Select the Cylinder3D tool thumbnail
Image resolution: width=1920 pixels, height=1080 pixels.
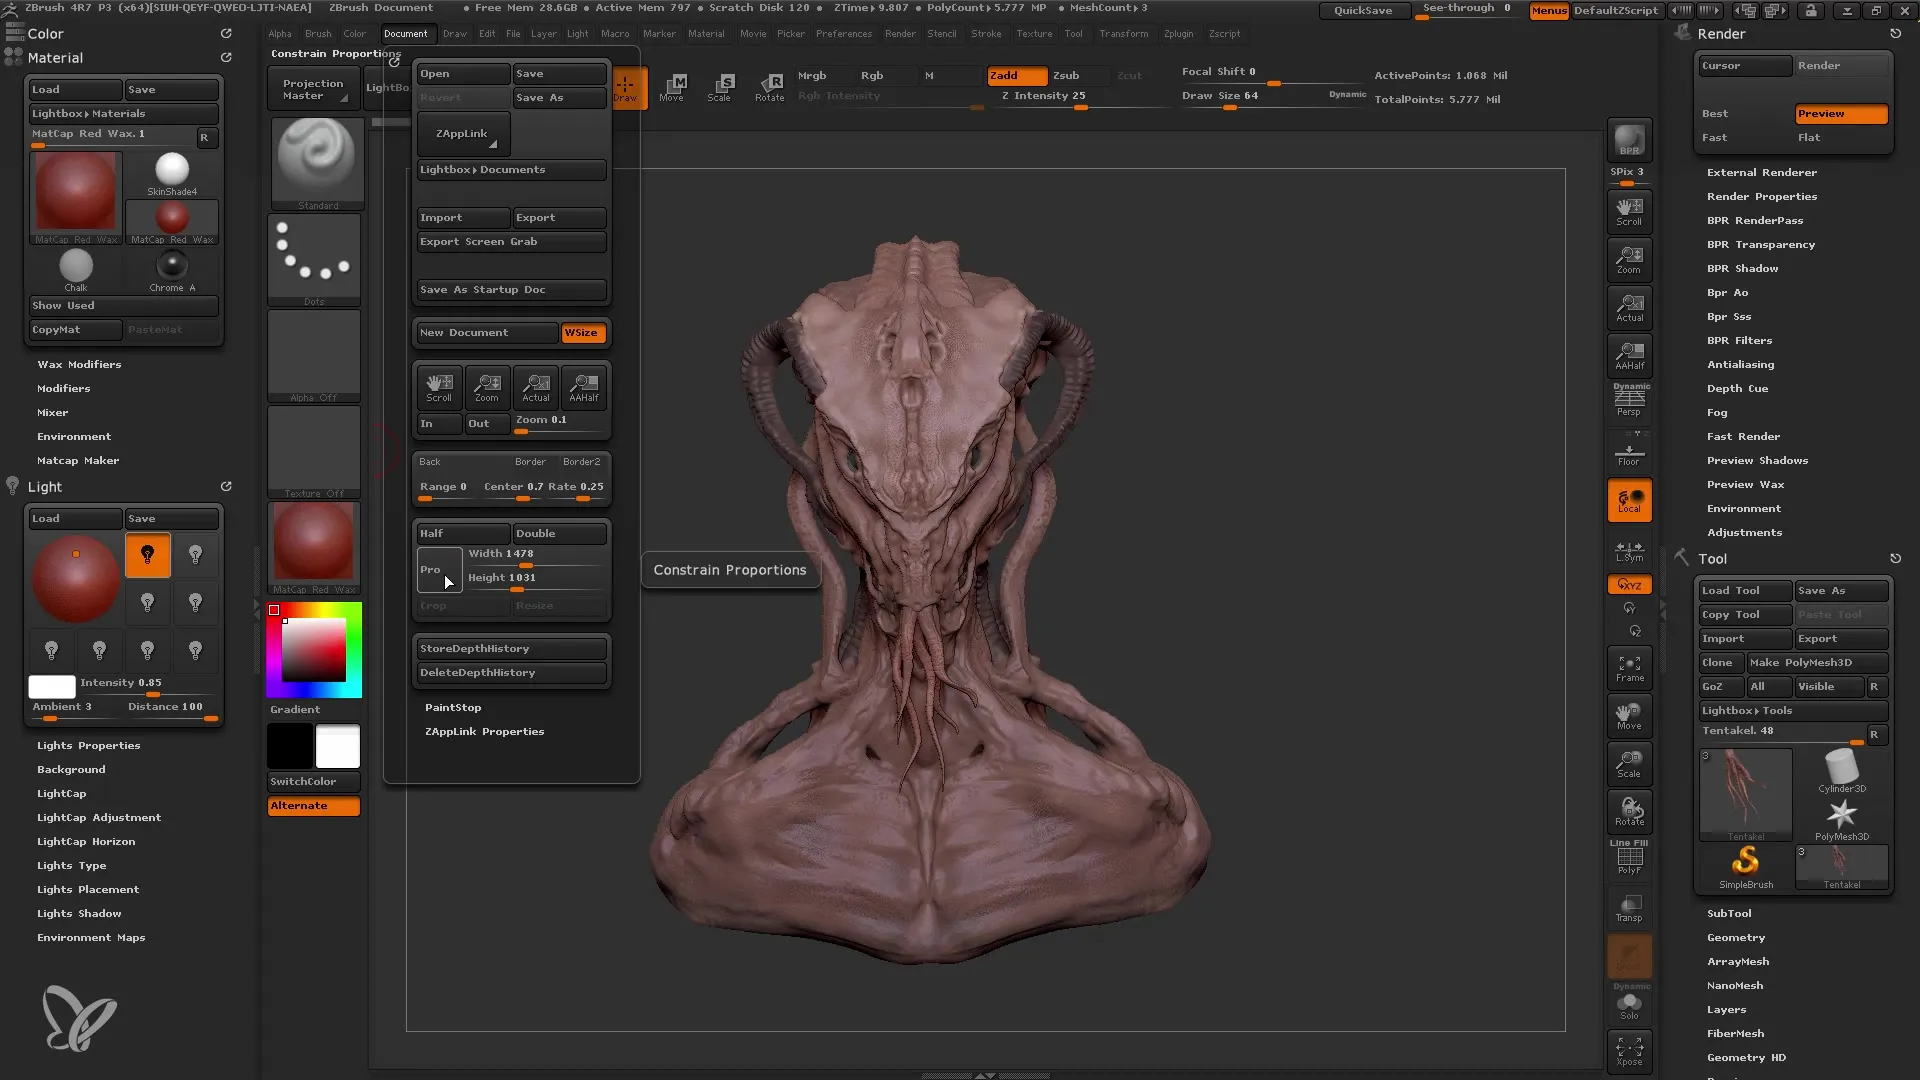[x=1841, y=771]
